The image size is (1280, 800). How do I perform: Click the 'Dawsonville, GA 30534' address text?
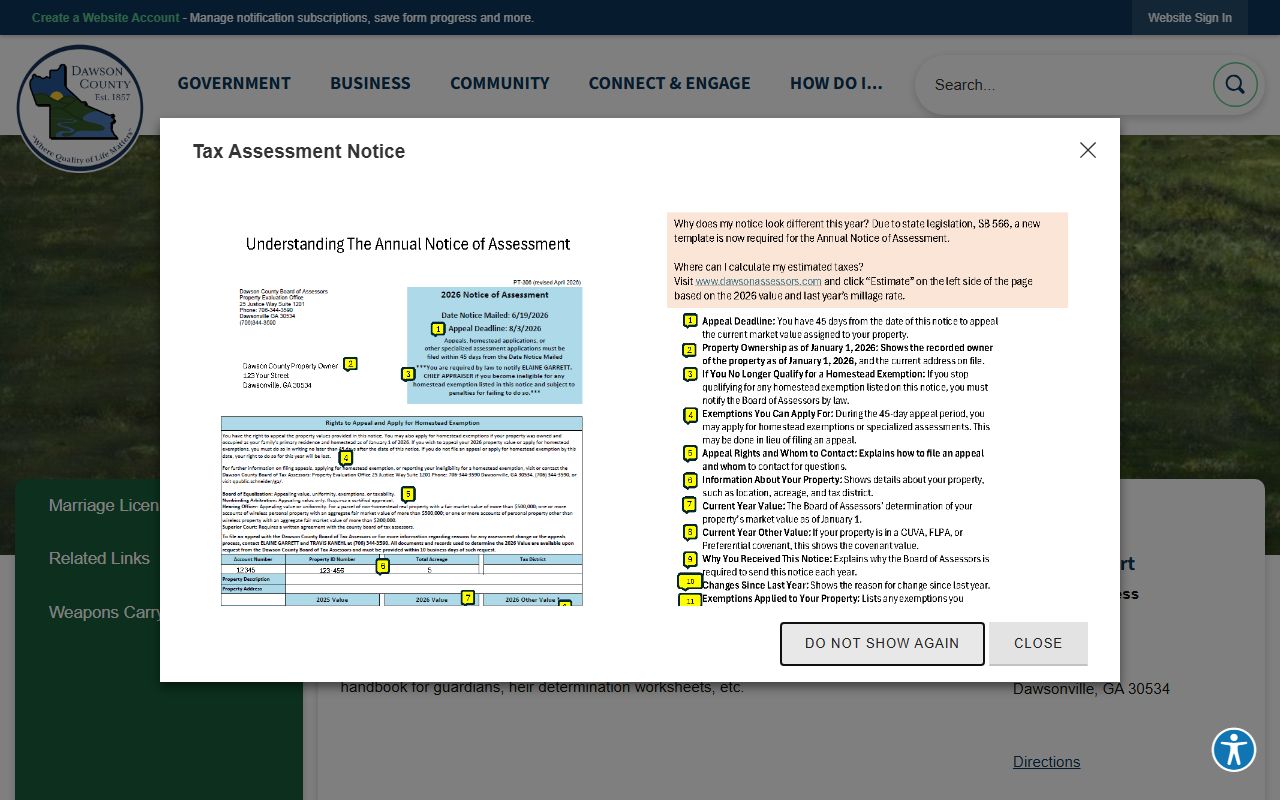[x=1091, y=689]
